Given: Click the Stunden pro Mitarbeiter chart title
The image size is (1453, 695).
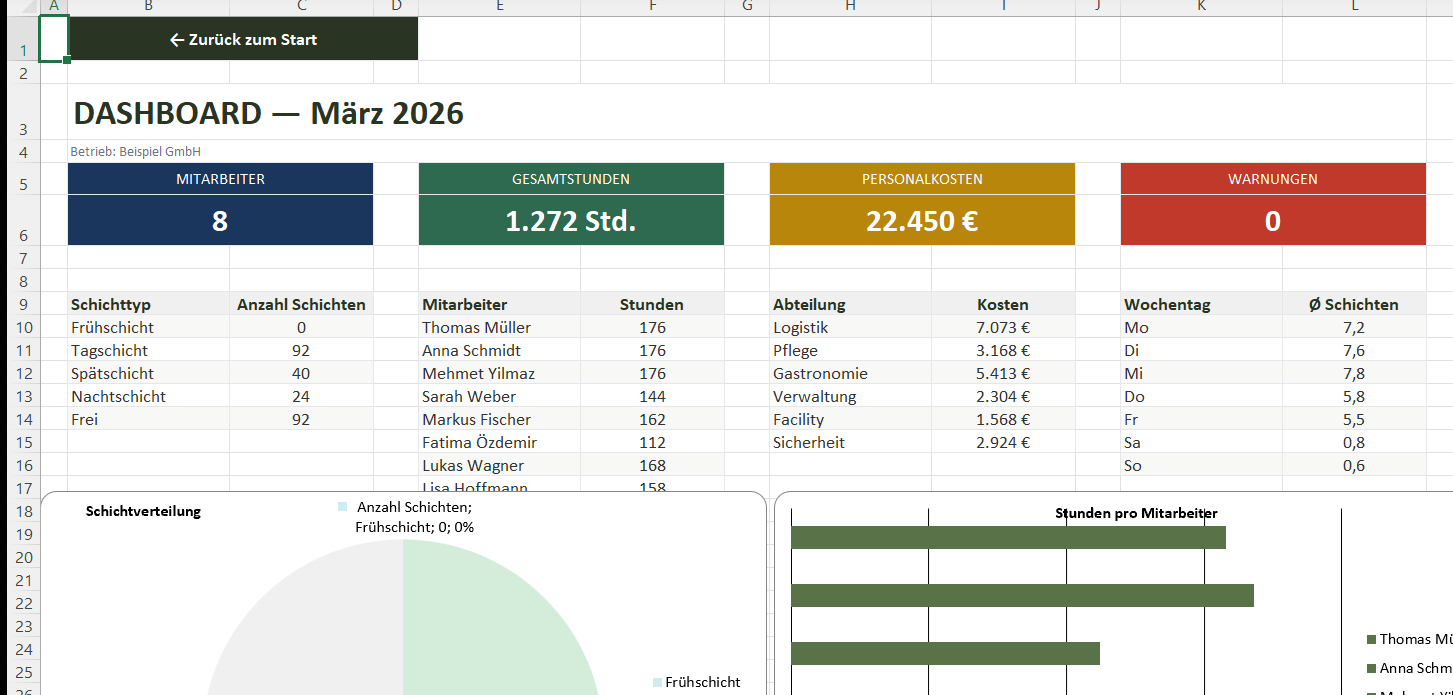Looking at the screenshot, I should pos(1136,513).
